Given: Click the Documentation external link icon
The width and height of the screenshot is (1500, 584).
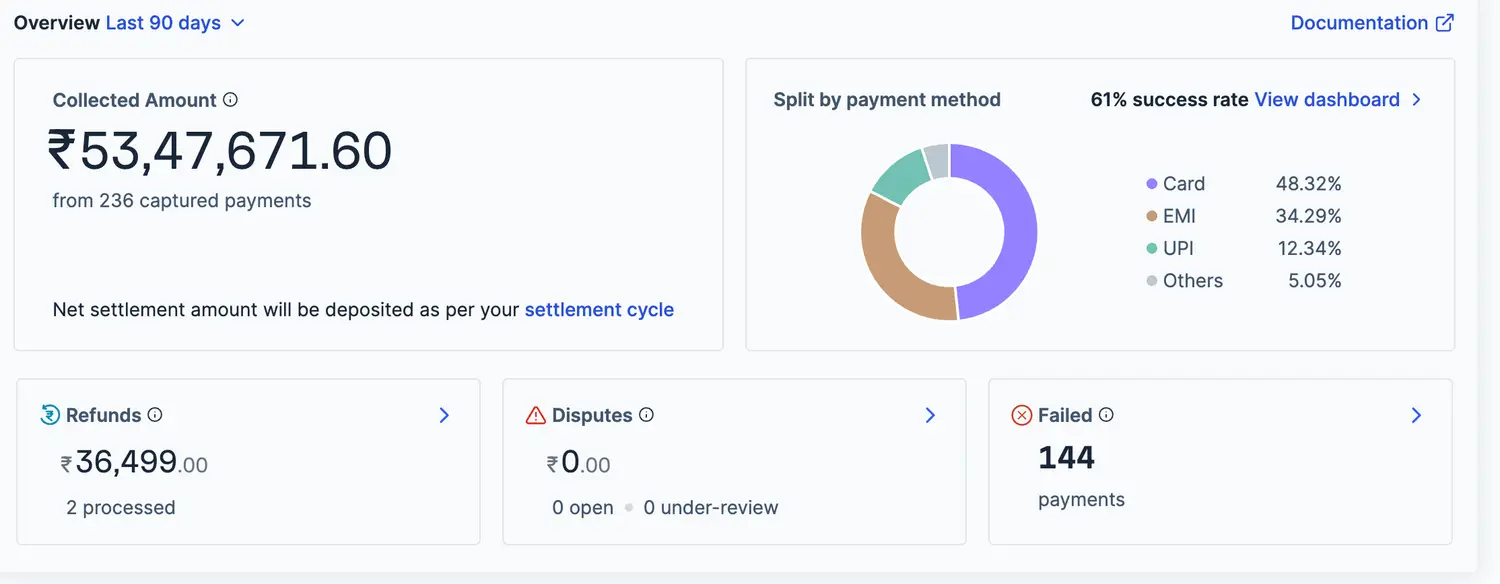Looking at the screenshot, I should click(x=1445, y=23).
